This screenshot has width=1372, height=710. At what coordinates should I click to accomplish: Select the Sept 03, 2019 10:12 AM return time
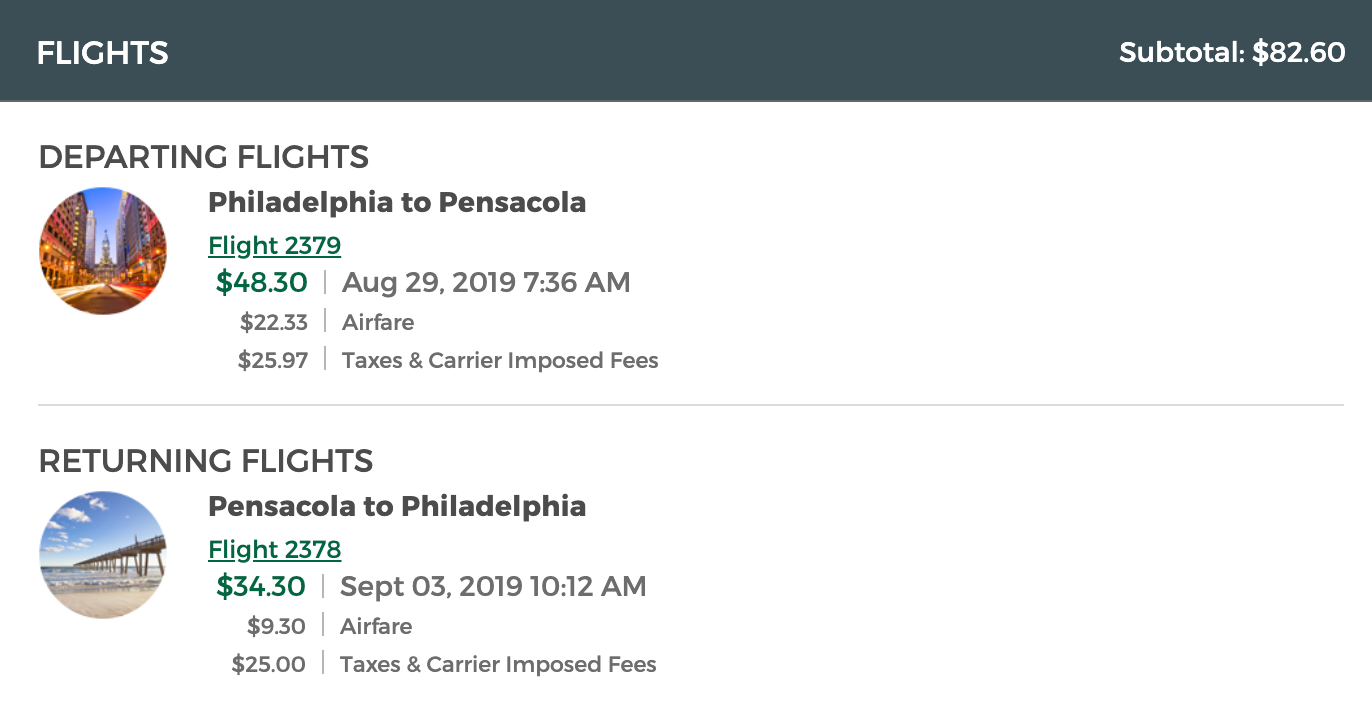coord(493,586)
